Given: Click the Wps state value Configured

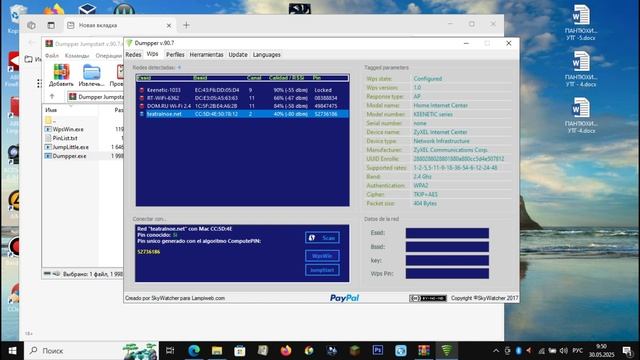Looking at the screenshot, I should point(427,79).
